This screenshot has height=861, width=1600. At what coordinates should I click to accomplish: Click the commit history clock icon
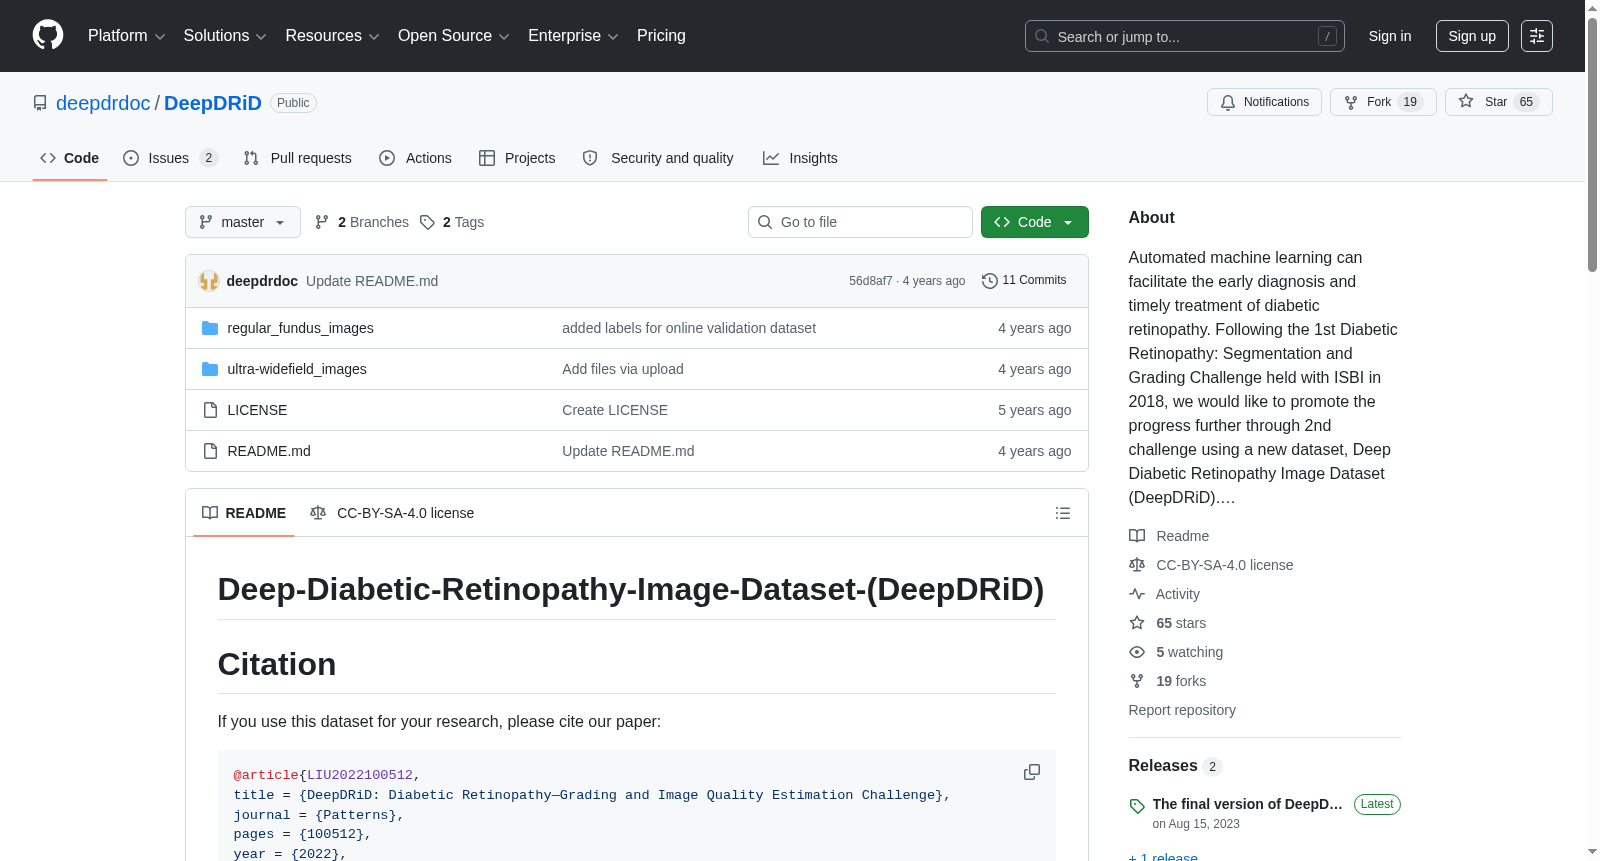pos(990,281)
